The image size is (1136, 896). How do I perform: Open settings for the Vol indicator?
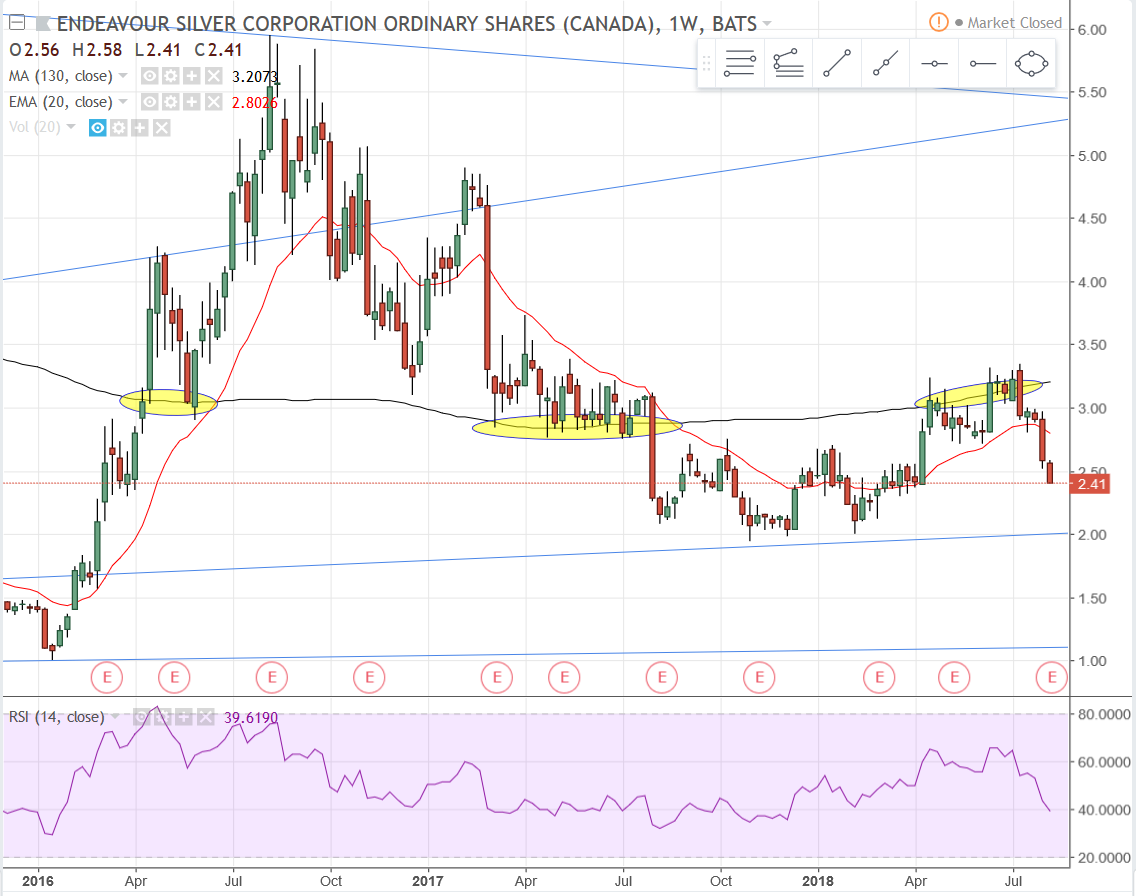118,128
